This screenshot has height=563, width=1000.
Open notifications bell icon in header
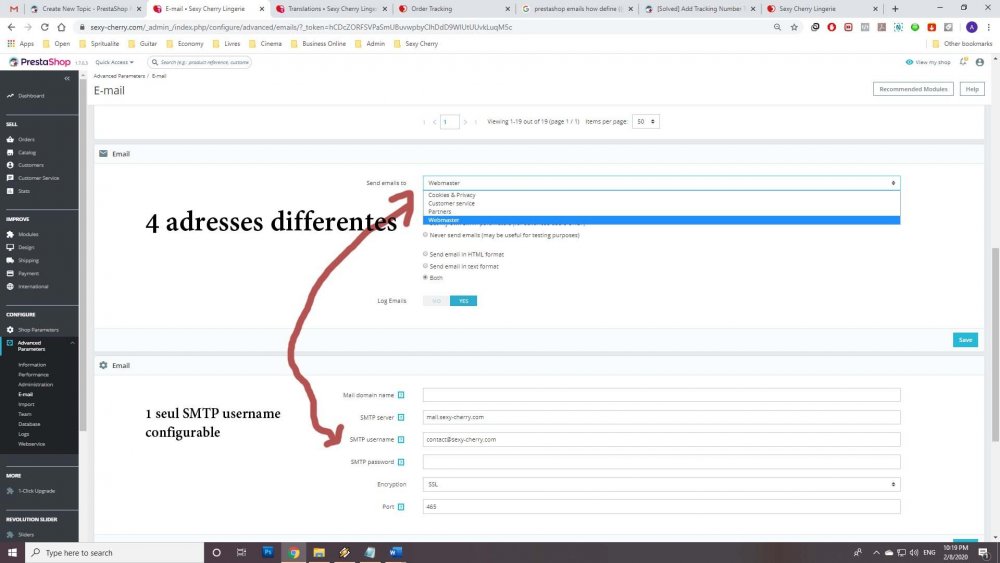coord(963,62)
